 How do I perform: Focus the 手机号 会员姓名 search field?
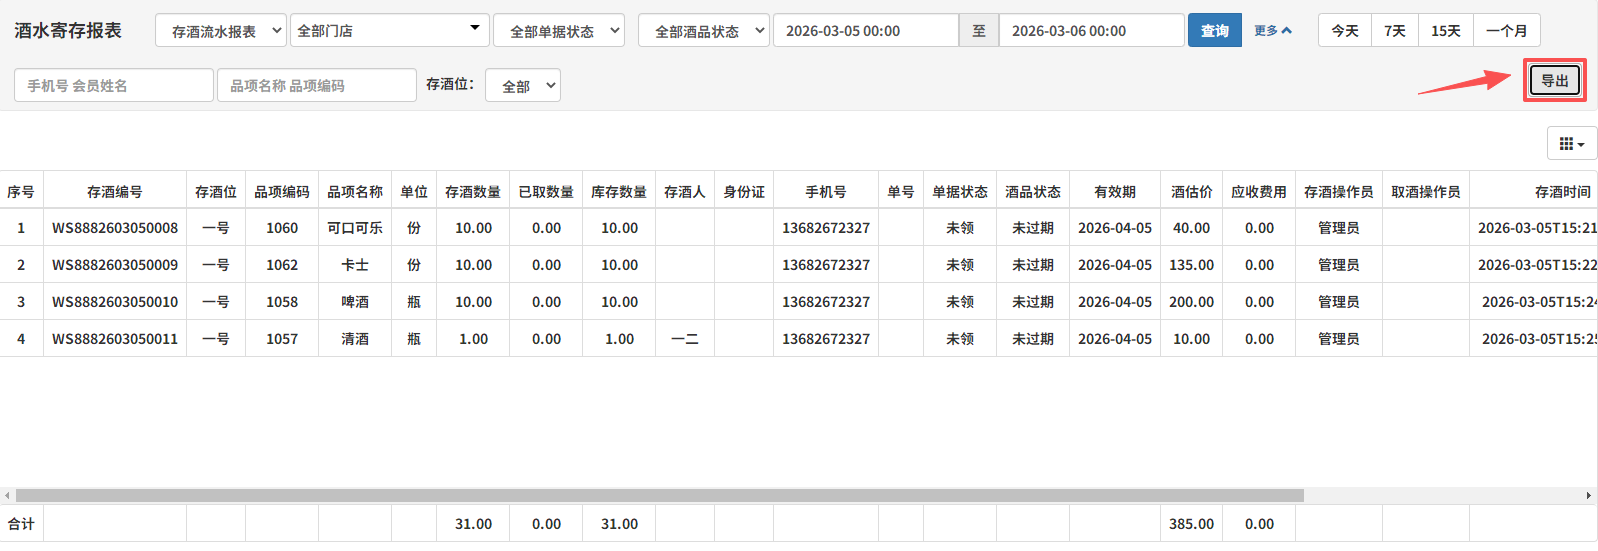114,86
